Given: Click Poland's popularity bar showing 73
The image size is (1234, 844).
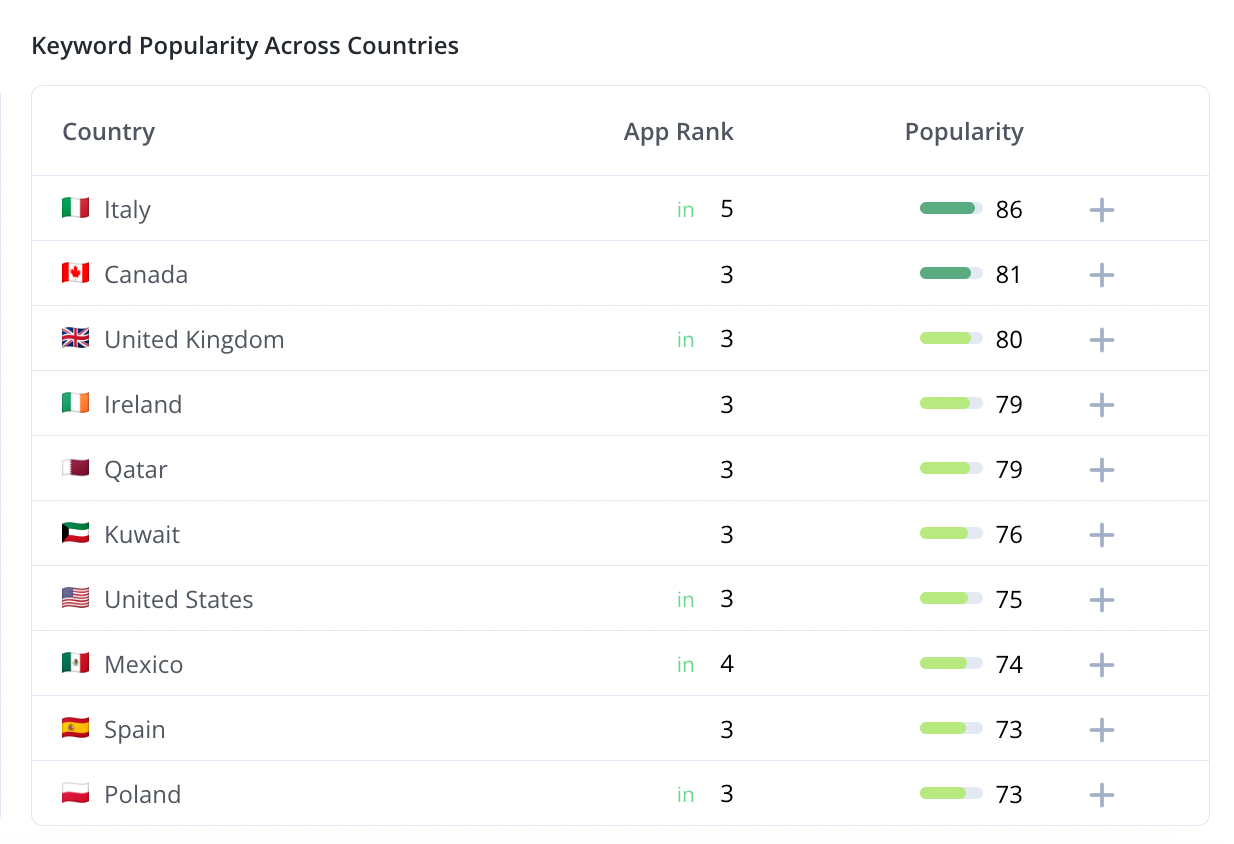Looking at the screenshot, I should [x=950, y=794].
